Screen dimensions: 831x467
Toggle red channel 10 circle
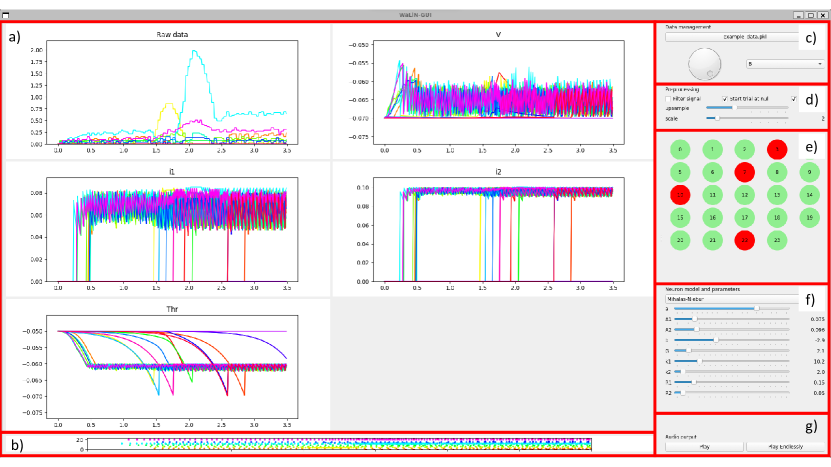pyautogui.click(x=680, y=195)
